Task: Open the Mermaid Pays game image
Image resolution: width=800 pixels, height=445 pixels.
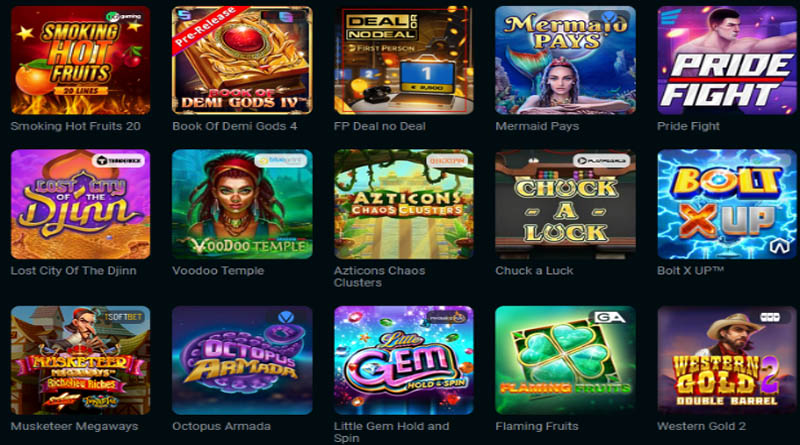Action: click(565, 60)
